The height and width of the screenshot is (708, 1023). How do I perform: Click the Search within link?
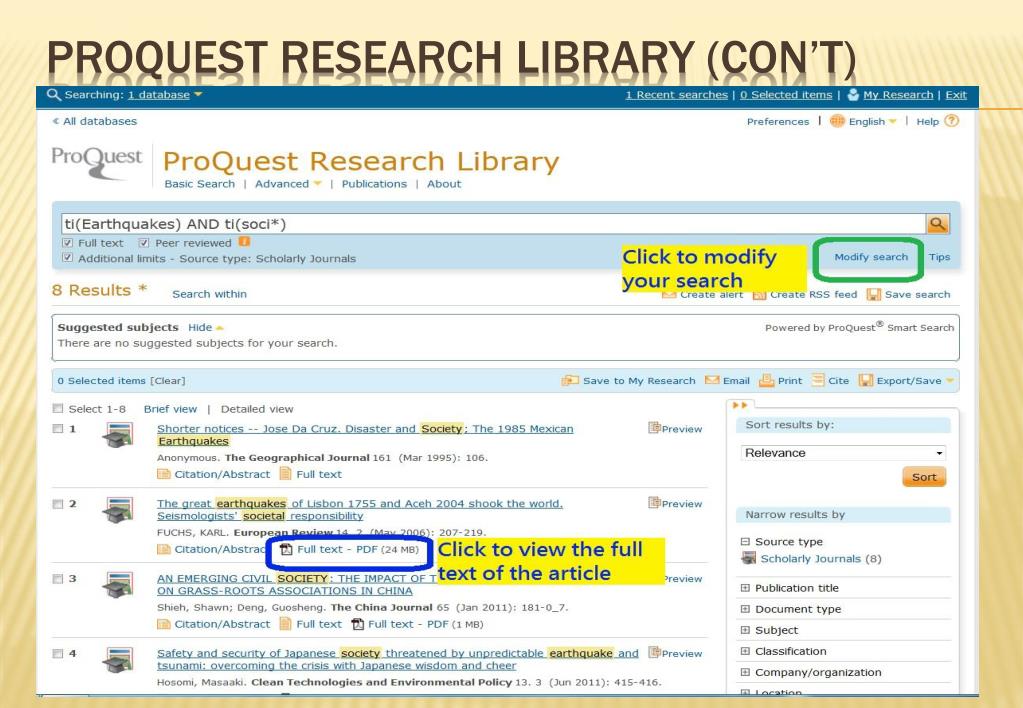click(x=209, y=294)
